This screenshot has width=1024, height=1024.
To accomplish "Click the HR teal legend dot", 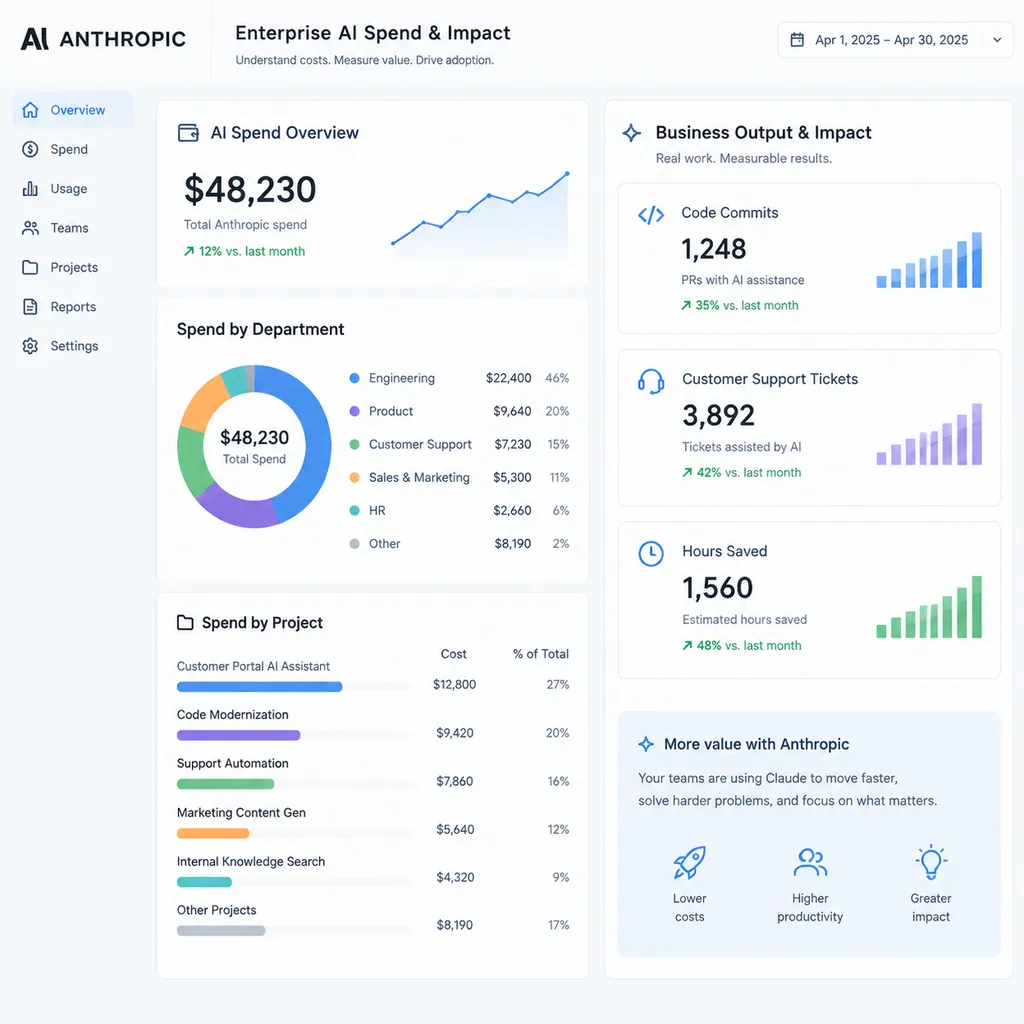I will click(355, 511).
